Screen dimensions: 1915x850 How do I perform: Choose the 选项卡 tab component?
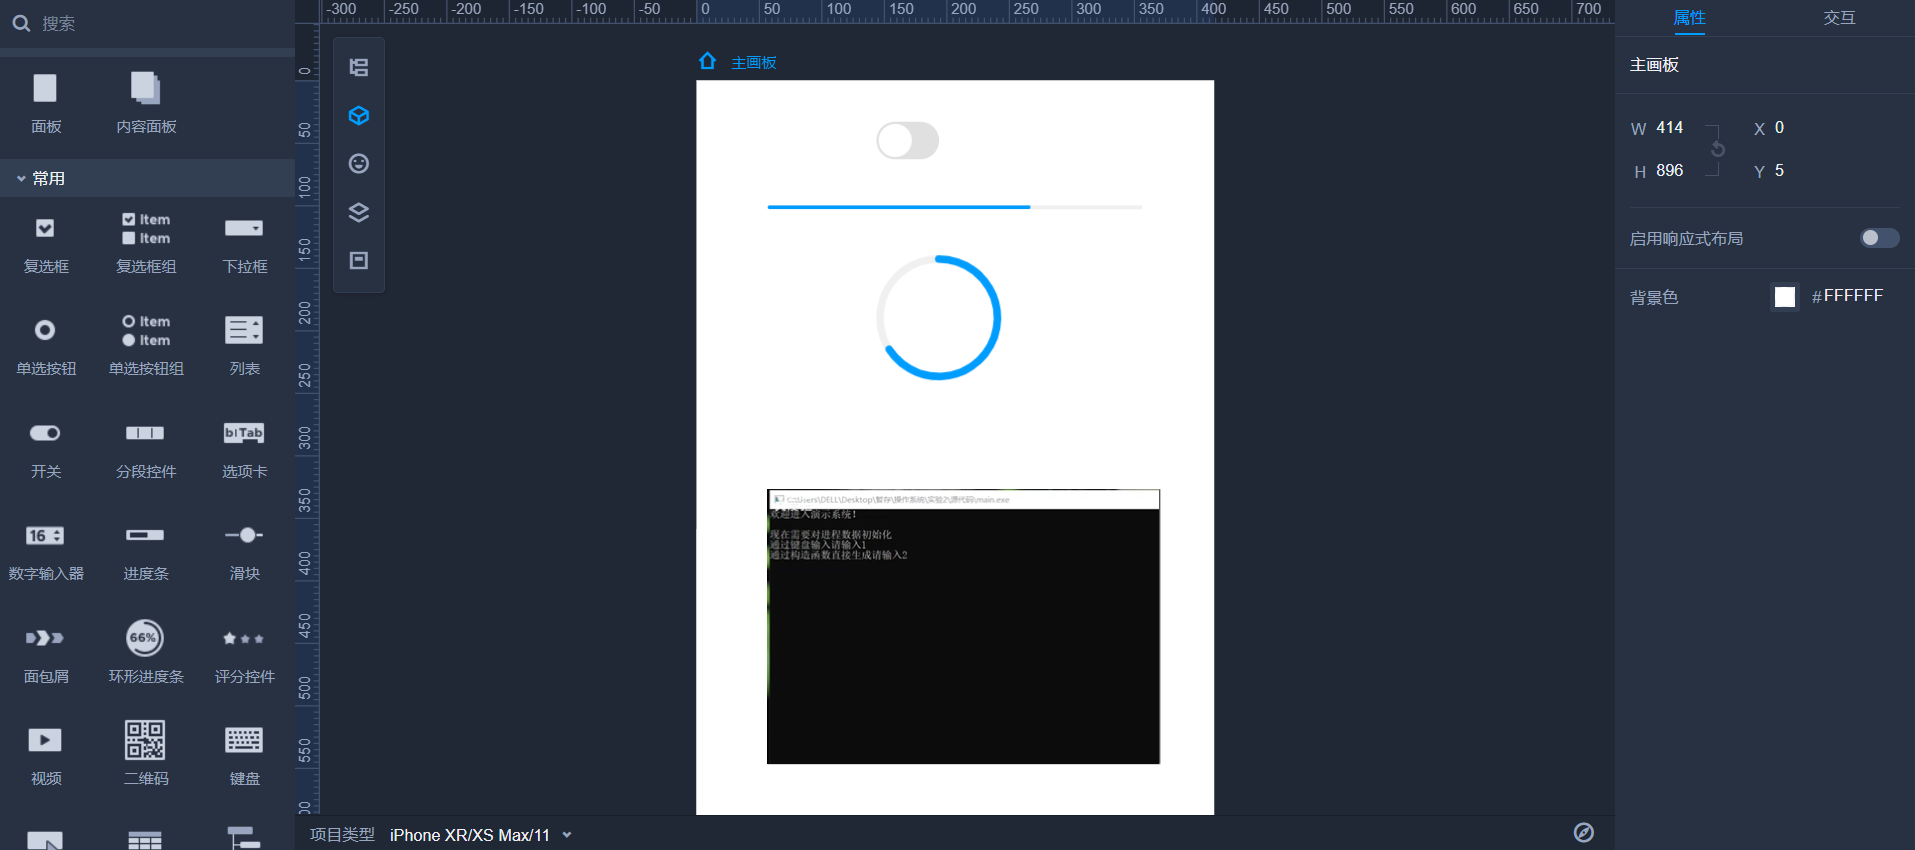click(245, 449)
